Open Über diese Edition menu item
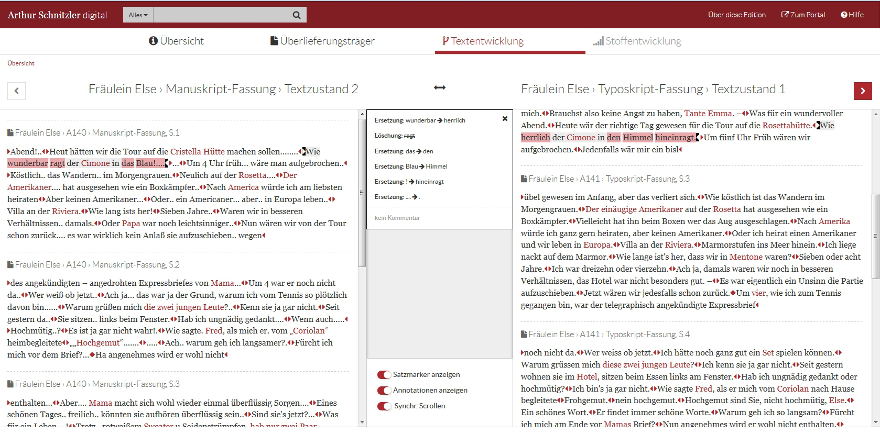This screenshot has height=434, width=880. click(736, 15)
